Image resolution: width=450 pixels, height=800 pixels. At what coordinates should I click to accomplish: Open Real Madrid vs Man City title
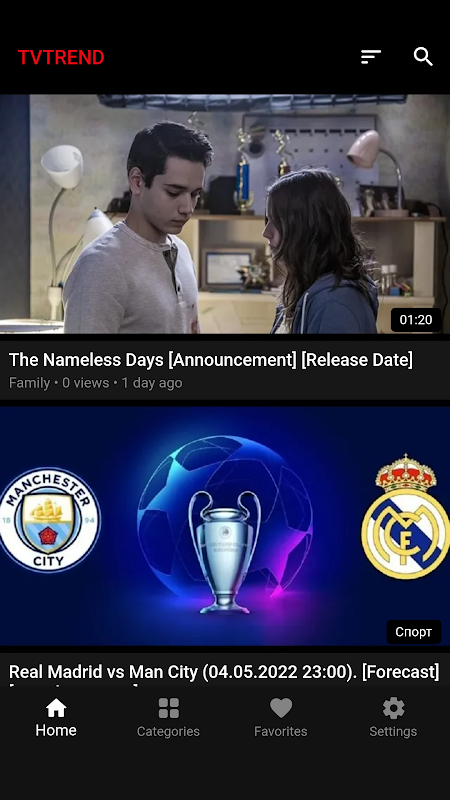[x=224, y=672]
